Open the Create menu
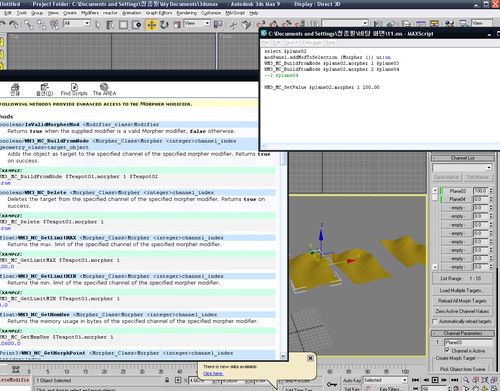 (70, 13)
